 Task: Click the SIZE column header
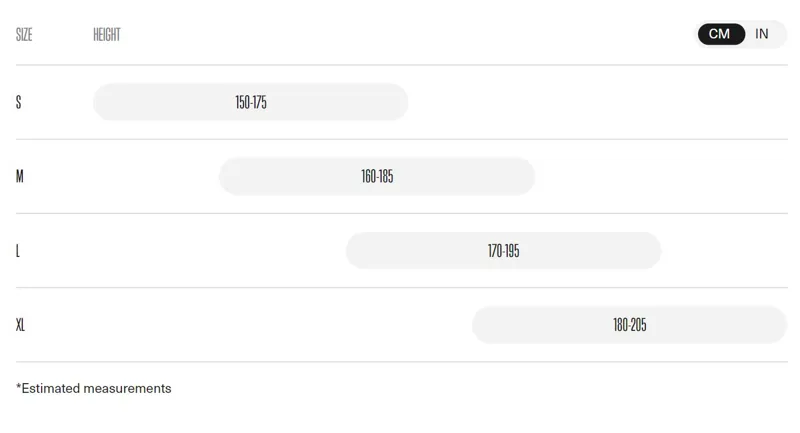click(25, 35)
